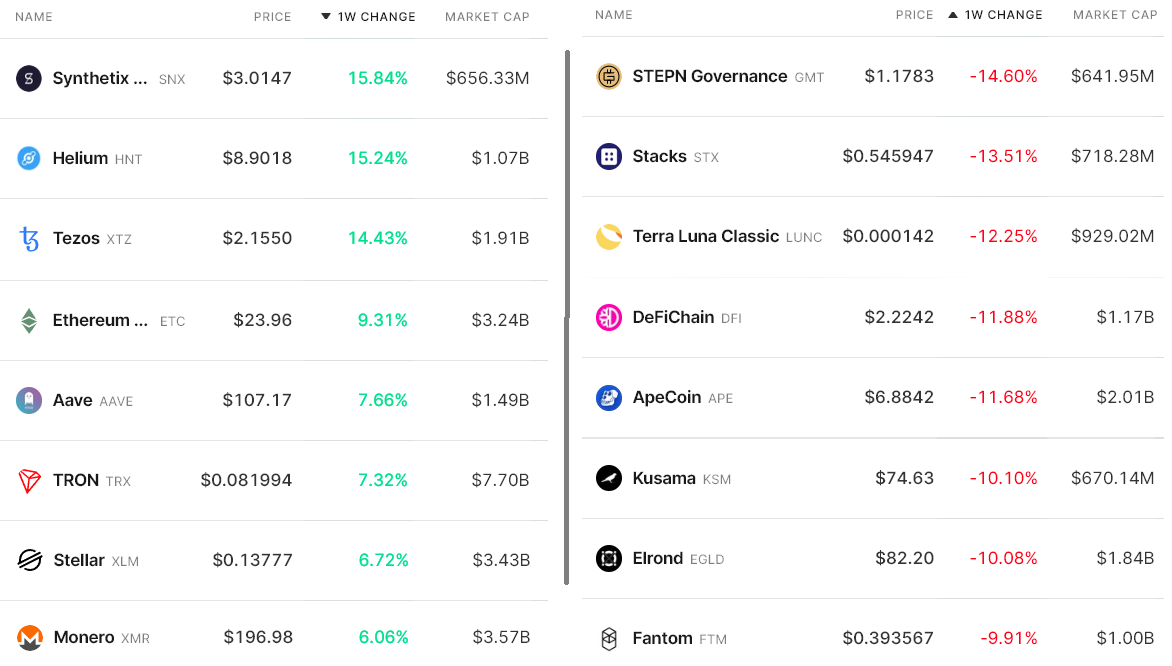
Task: Click the Tezos XTZ logo icon
Action: [29, 239]
